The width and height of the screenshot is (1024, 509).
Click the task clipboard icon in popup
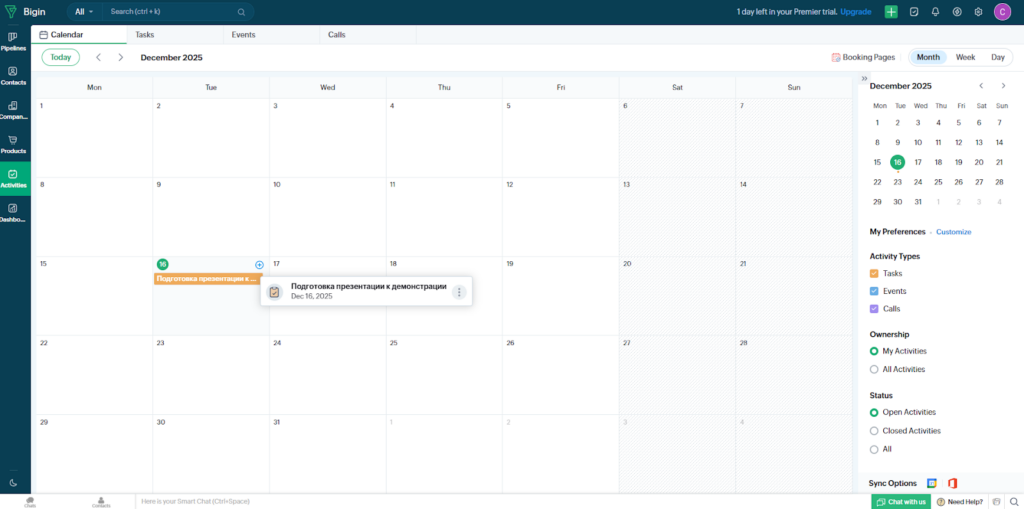pyautogui.click(x=275, y=292)
